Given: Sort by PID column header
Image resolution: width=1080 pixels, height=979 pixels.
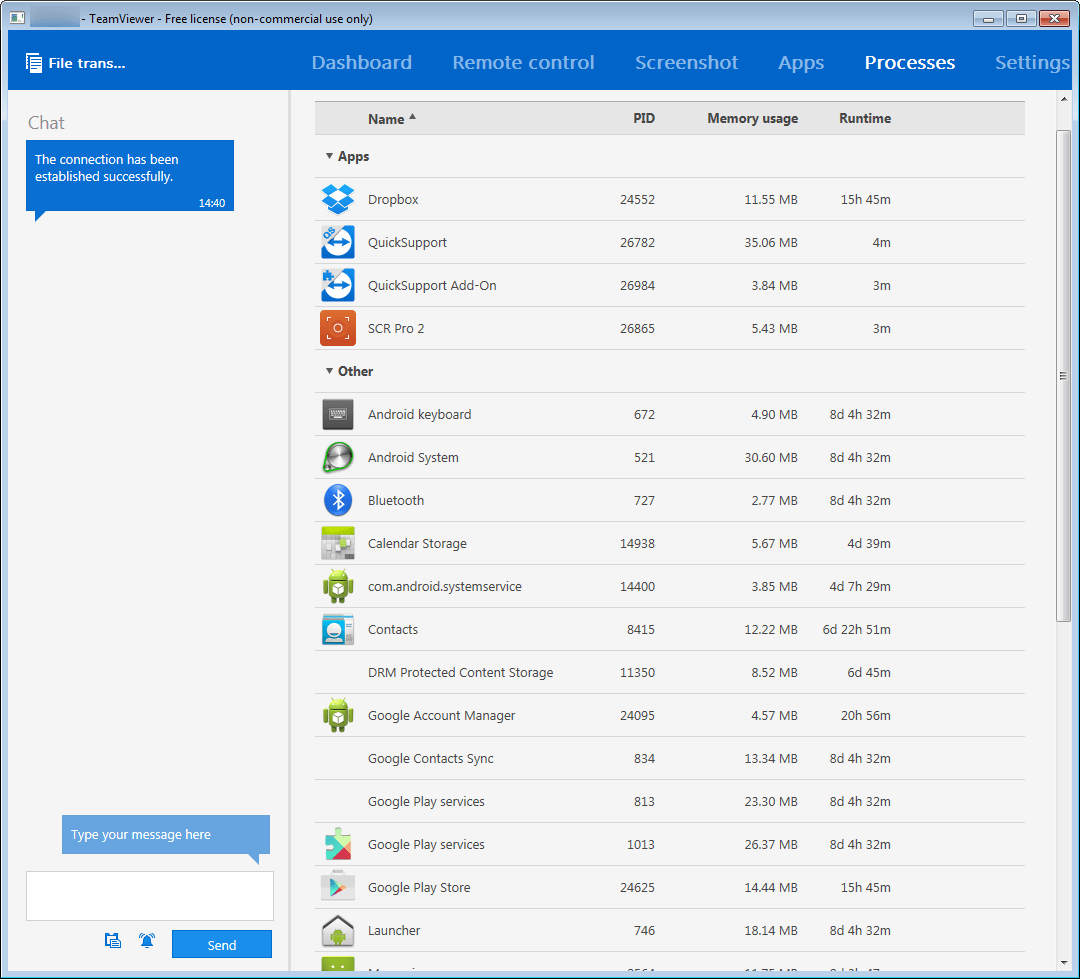Looking at the screenshot, I should pos(643,118).
